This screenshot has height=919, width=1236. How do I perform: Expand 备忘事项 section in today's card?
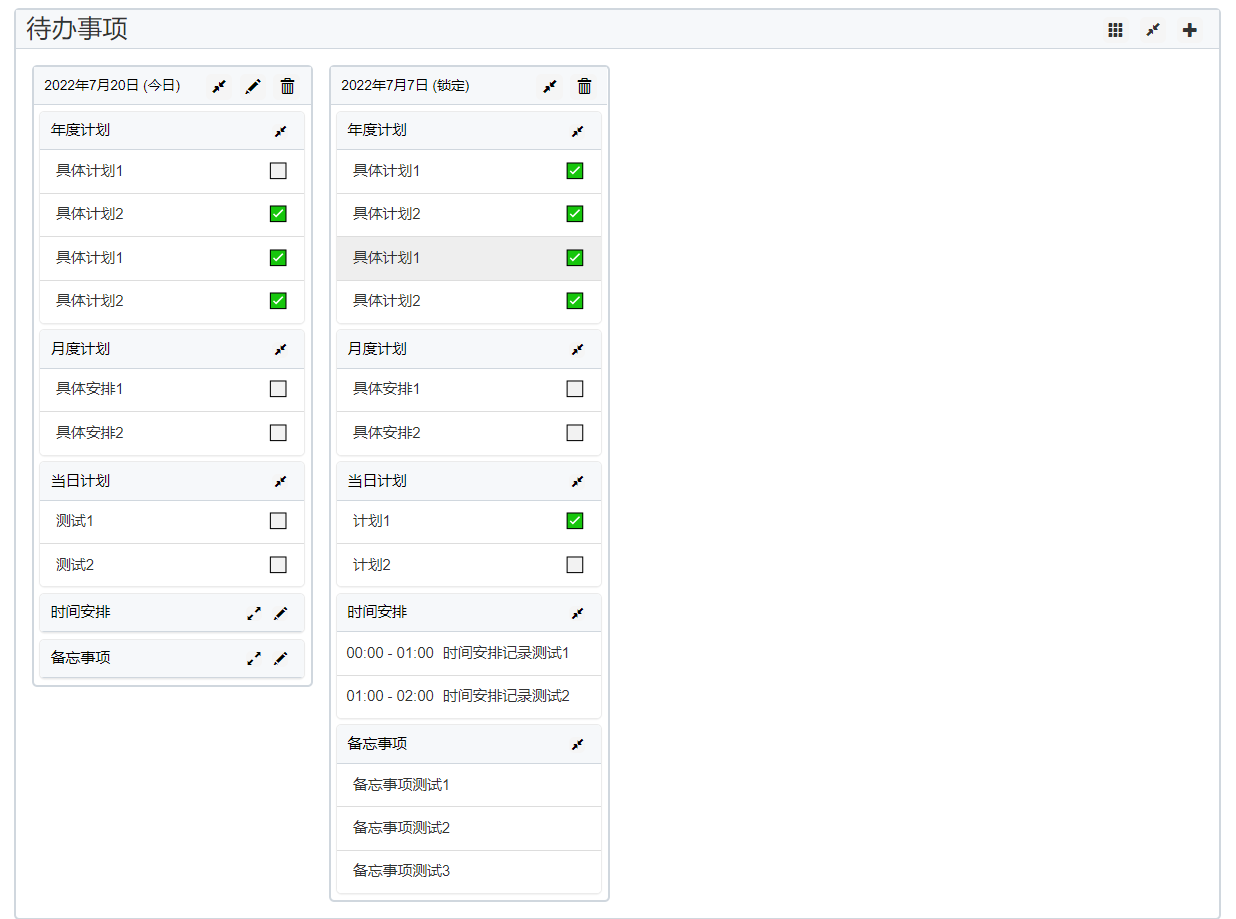click(254, 658)
